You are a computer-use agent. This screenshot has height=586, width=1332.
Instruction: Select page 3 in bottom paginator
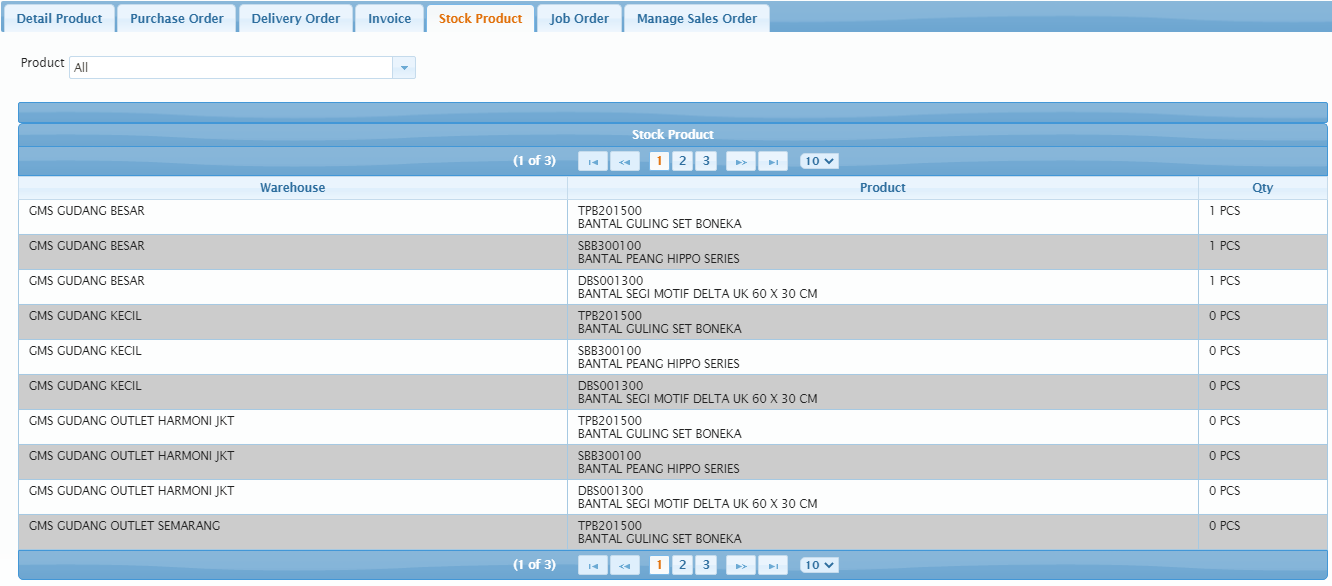(706, 565)
